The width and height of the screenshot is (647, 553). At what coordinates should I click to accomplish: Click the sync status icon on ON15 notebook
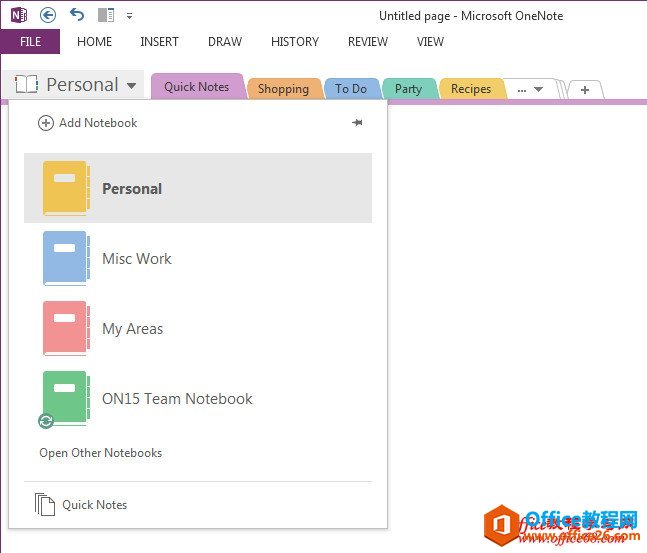(x=46, y=421)
